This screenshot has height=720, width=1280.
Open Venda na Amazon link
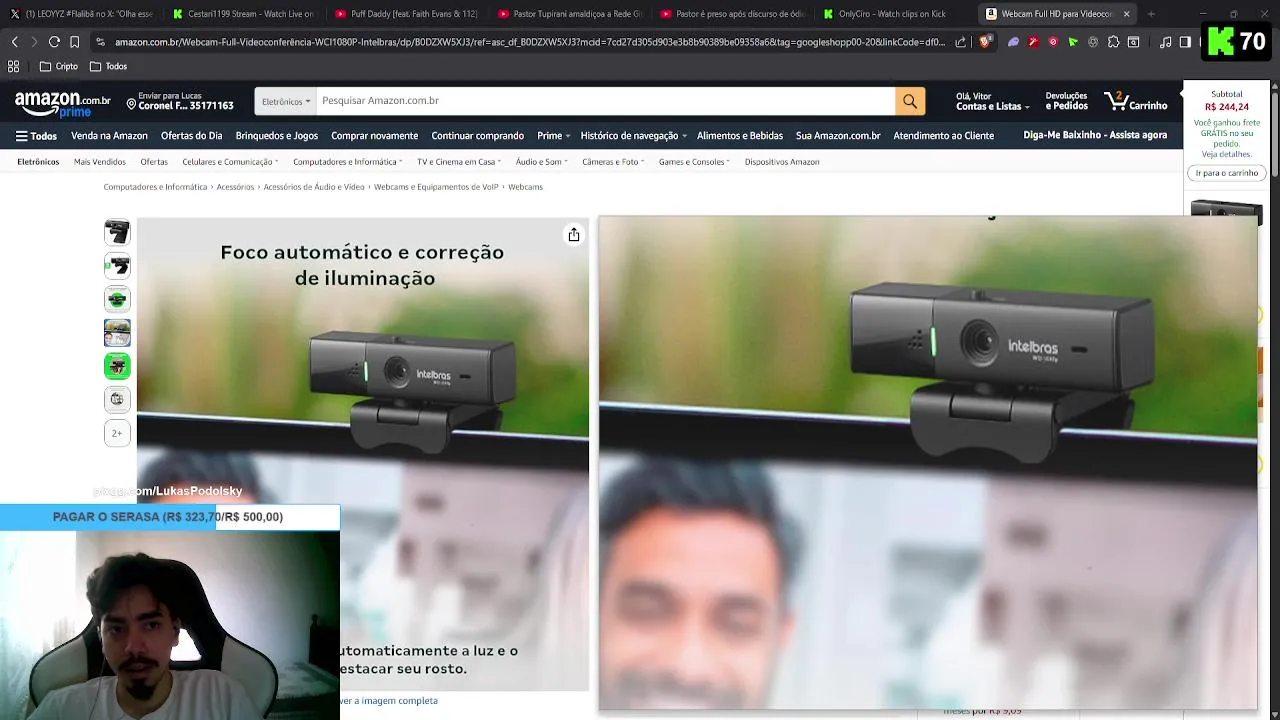109,136
